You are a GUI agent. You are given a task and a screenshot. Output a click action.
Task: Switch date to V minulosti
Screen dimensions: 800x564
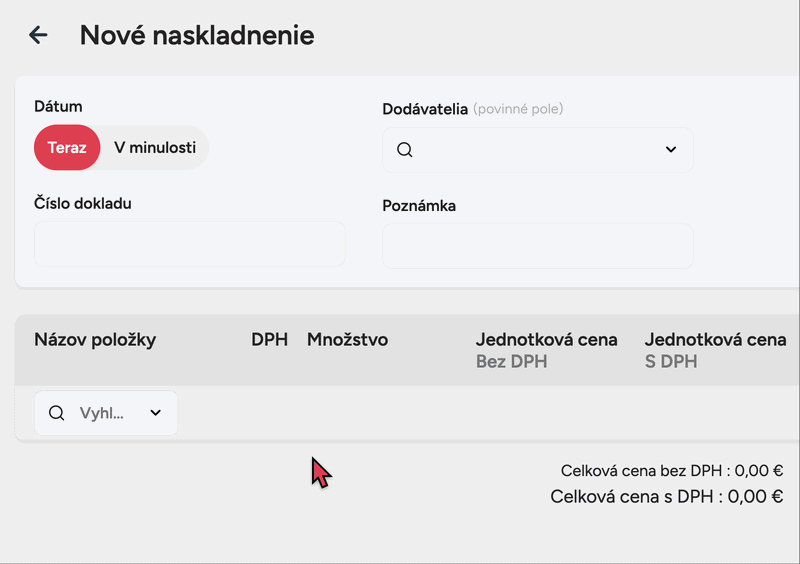tap(155, 148)
